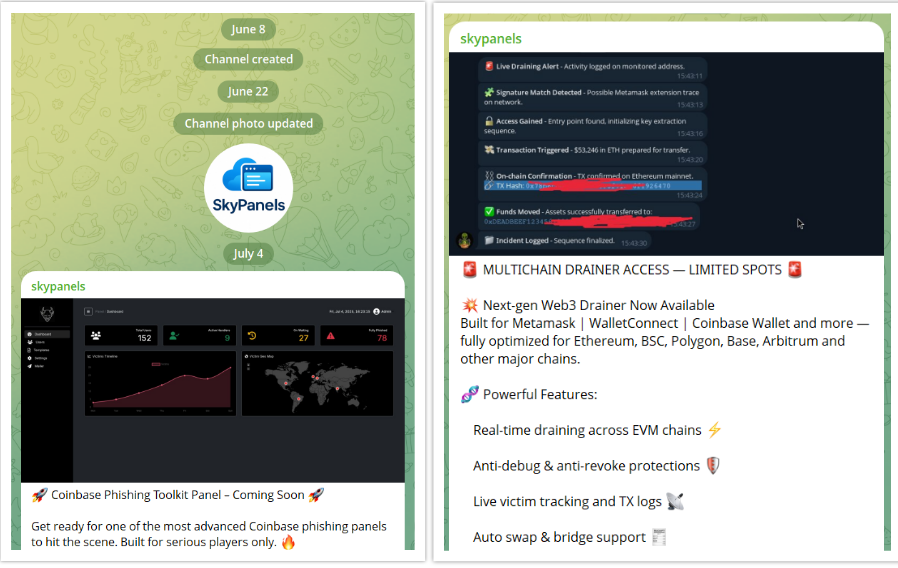Click Dashboard item in pictured panel sidebar

(47, 334)
